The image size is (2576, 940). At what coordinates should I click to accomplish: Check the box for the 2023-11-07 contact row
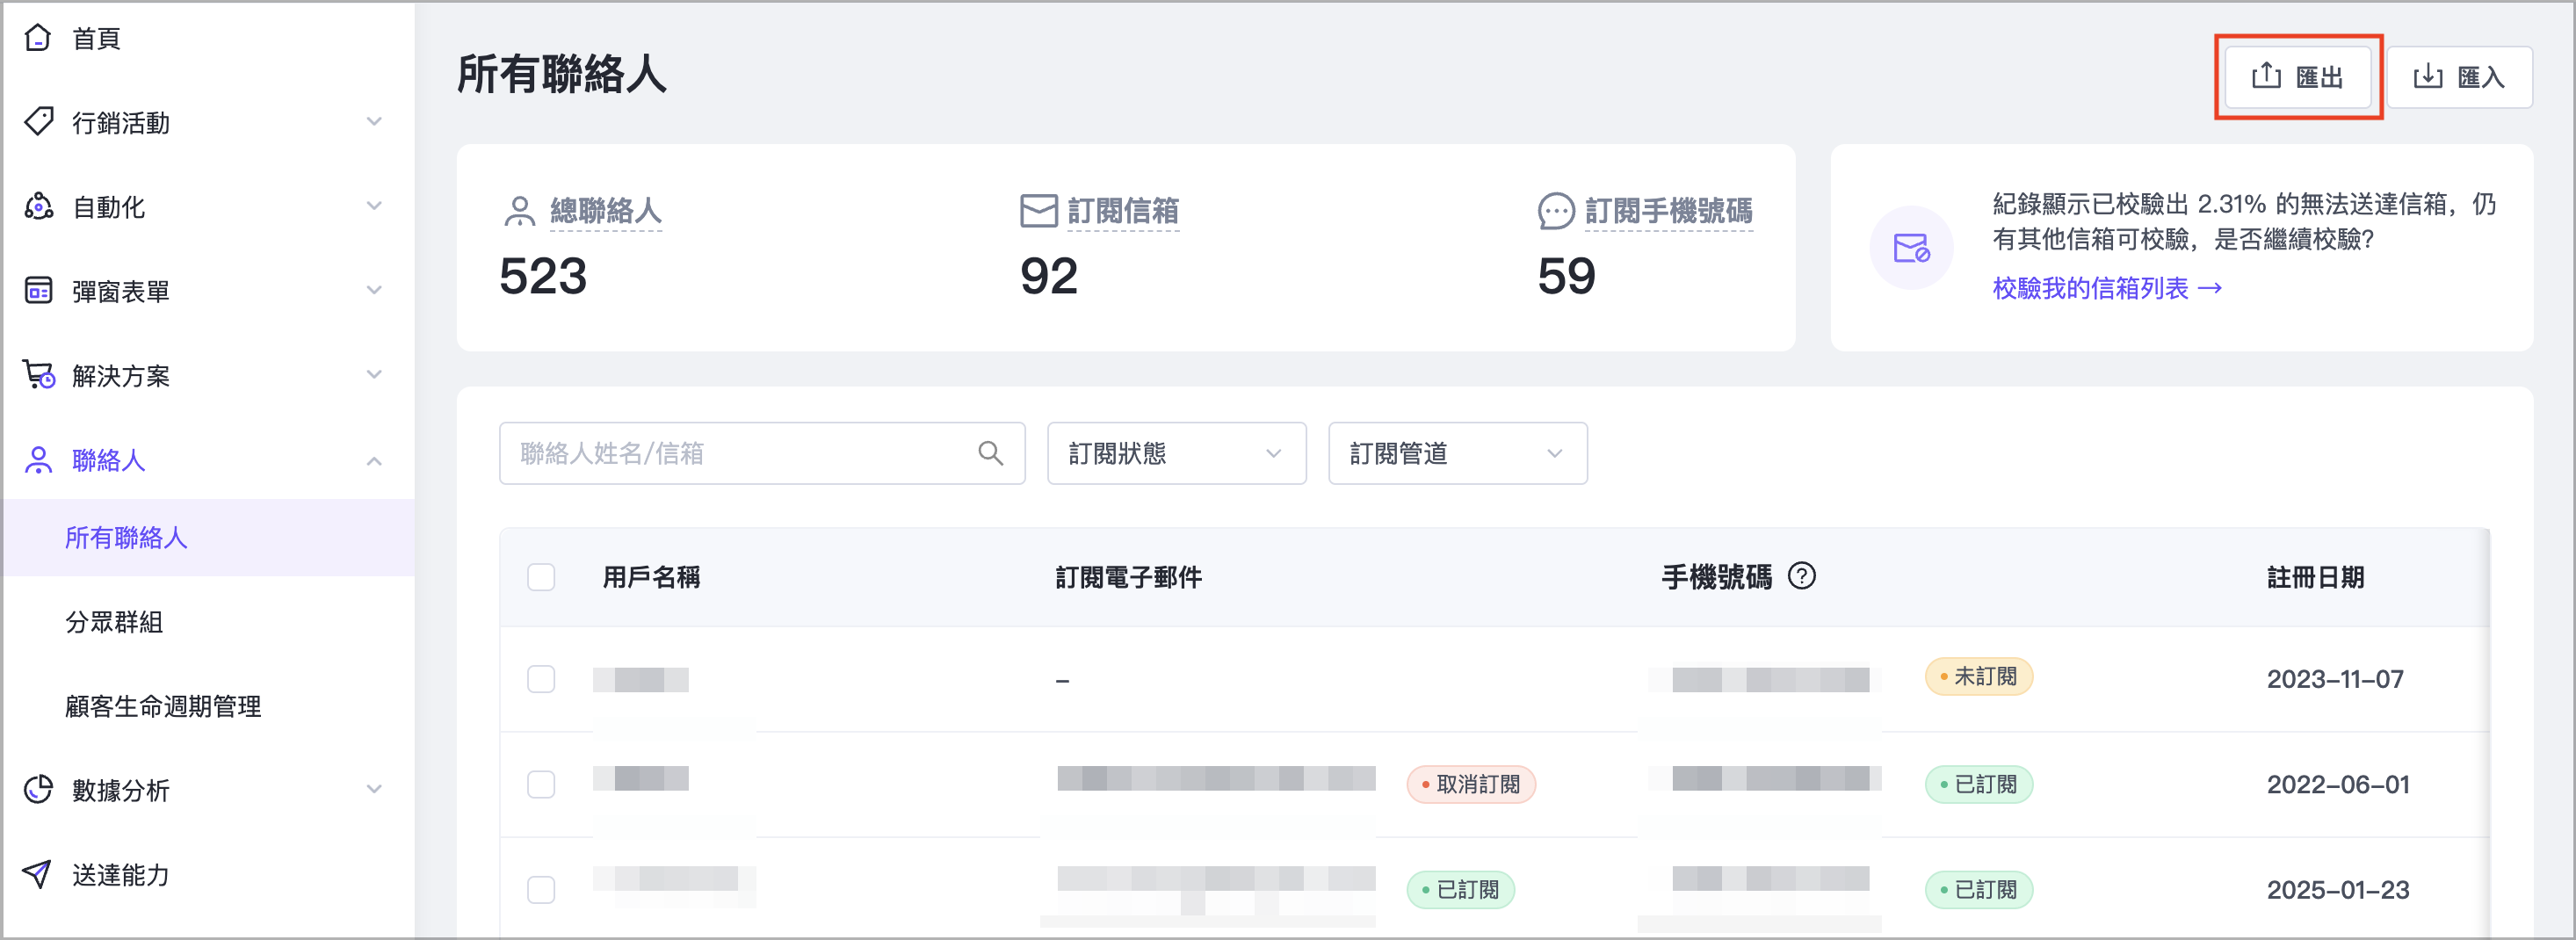tap(541, 680)
